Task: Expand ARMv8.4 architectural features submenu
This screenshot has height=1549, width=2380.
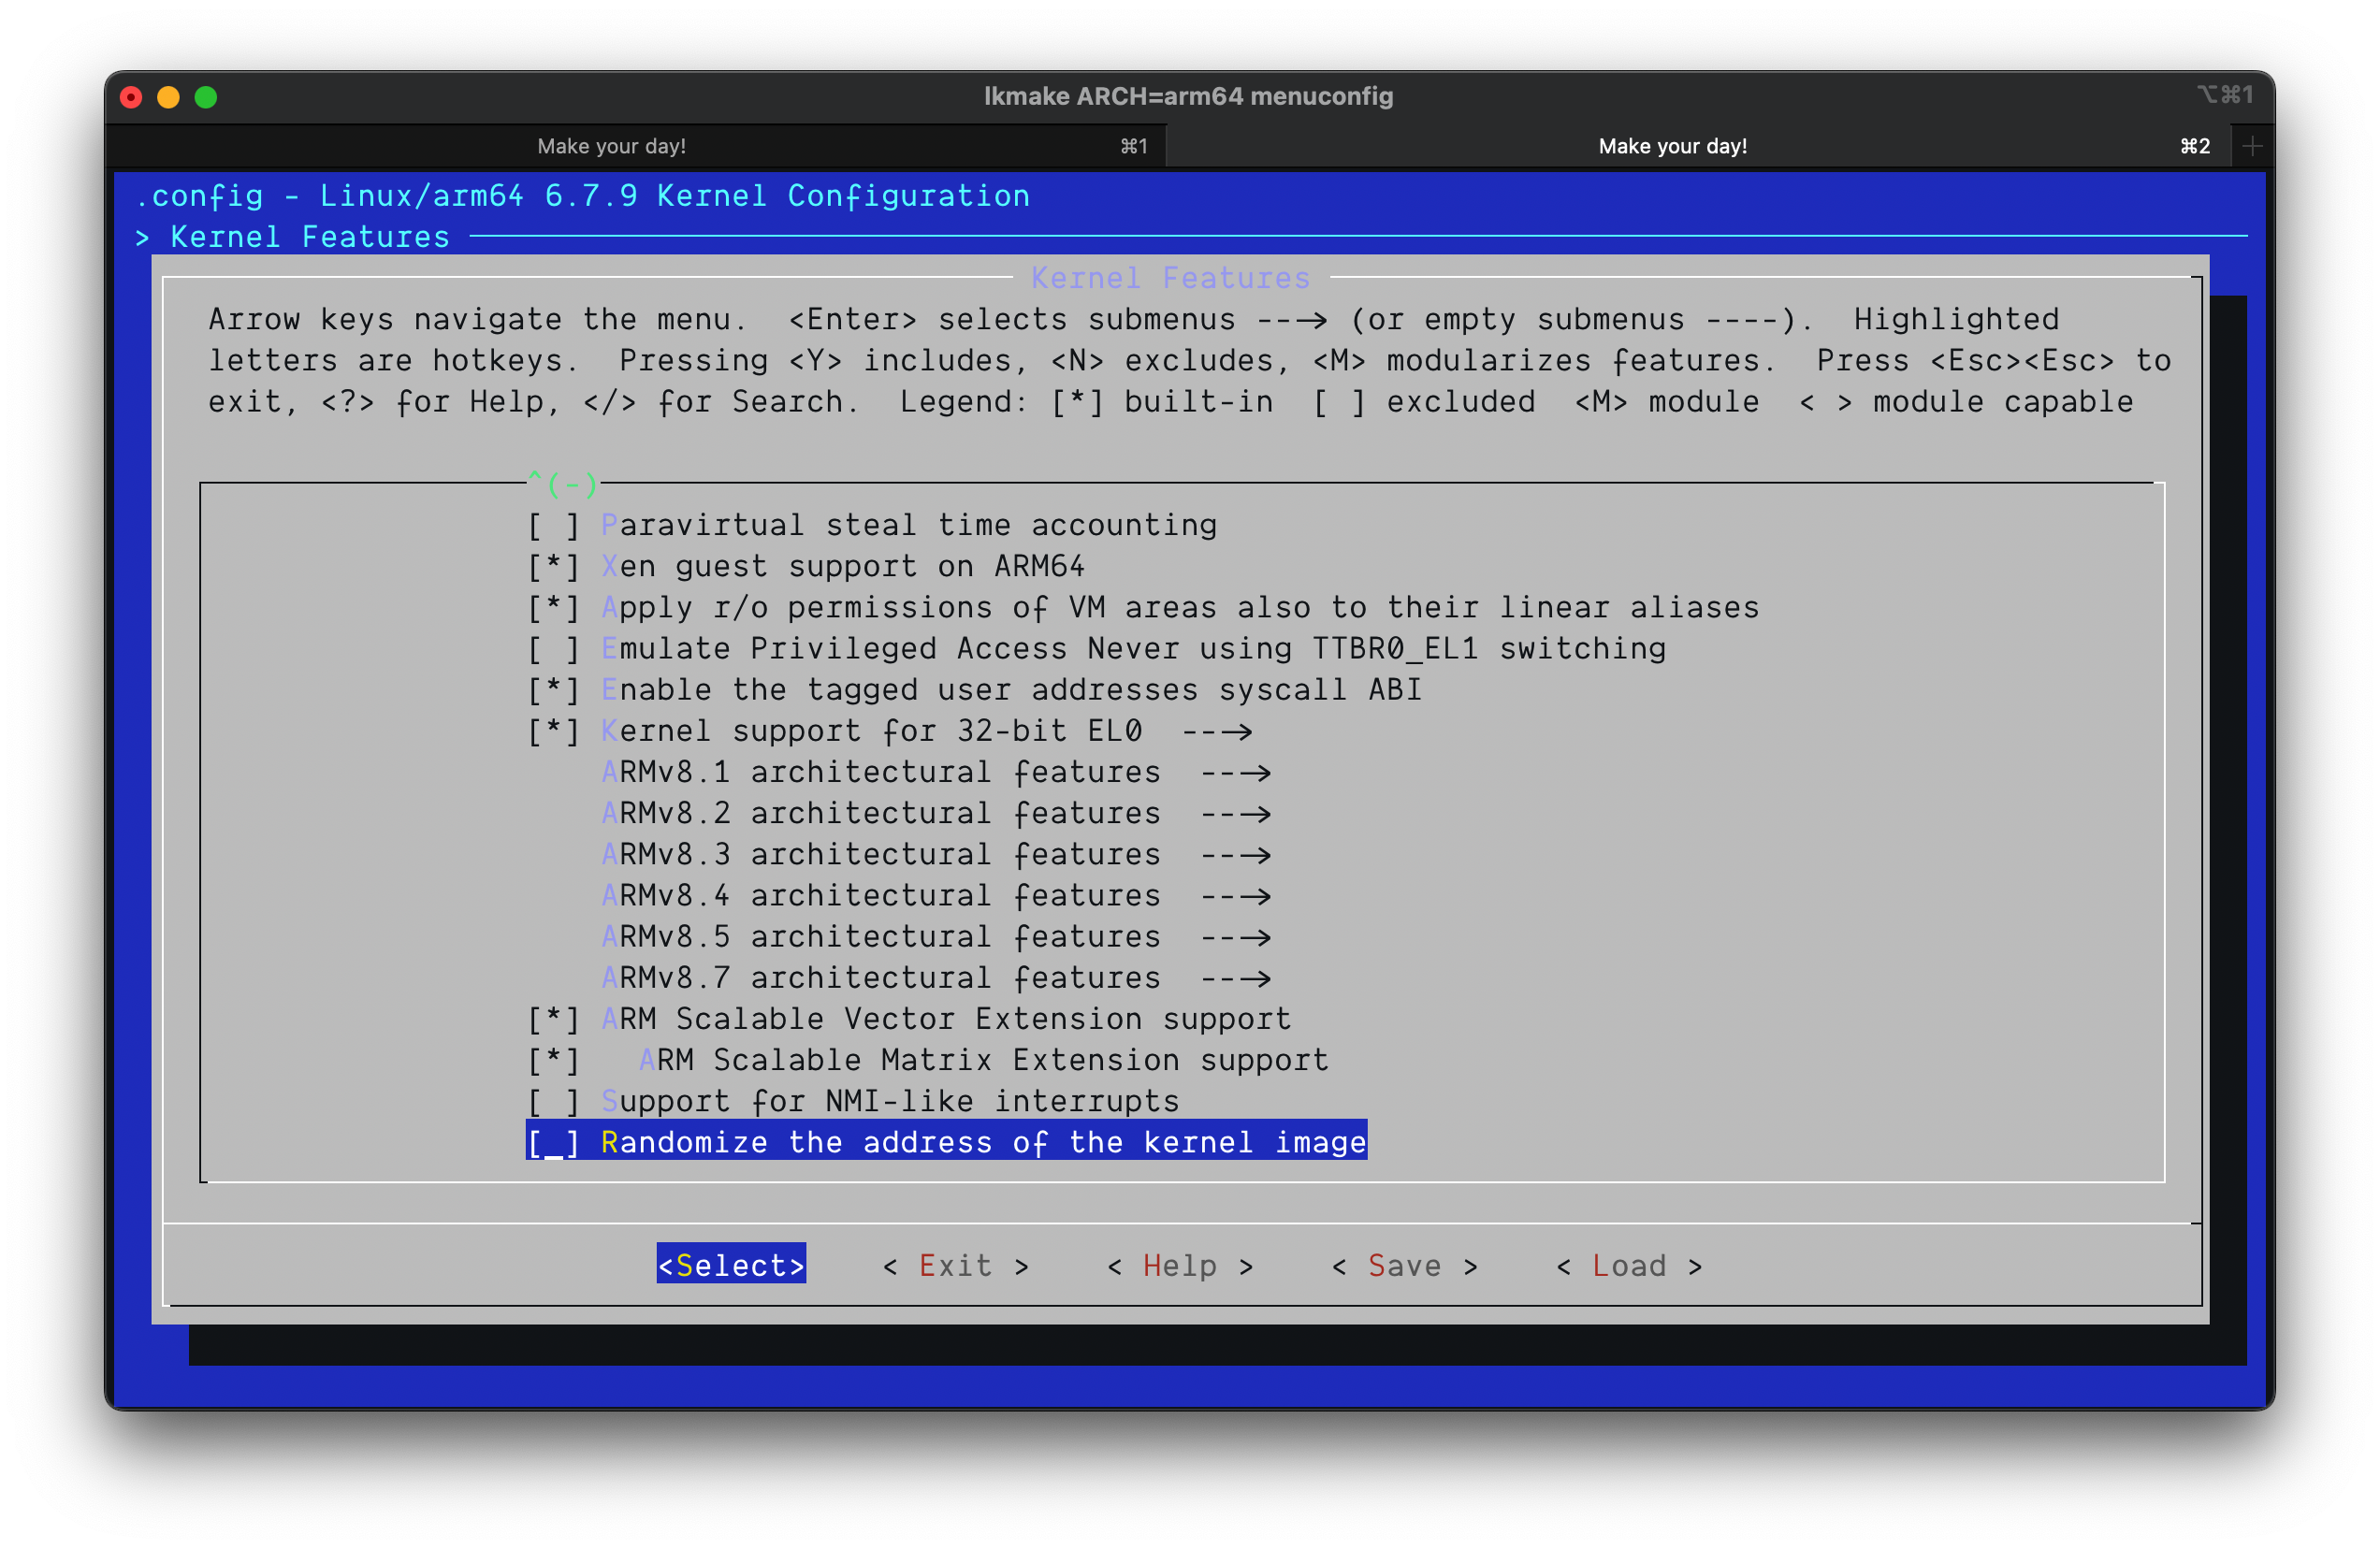Action: 880,895
